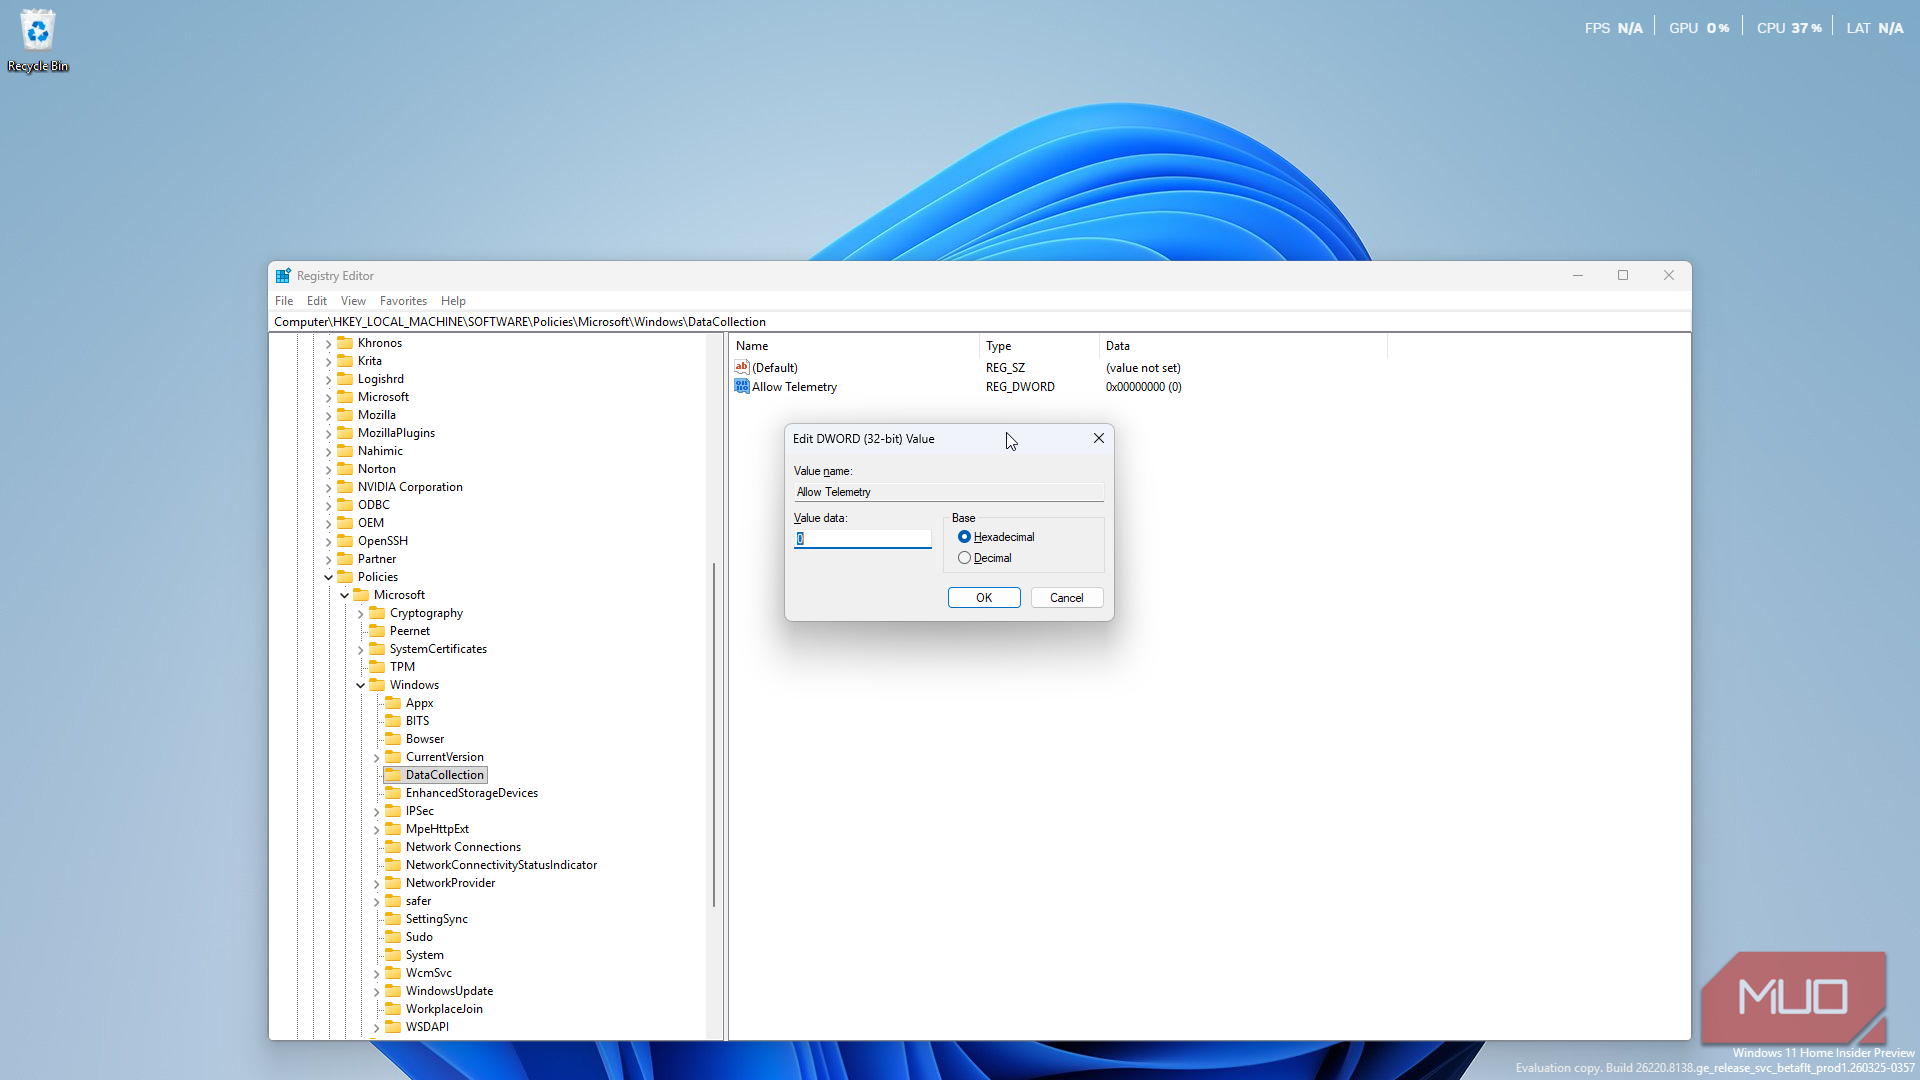Click the Data column header

tap(1243, 346)
